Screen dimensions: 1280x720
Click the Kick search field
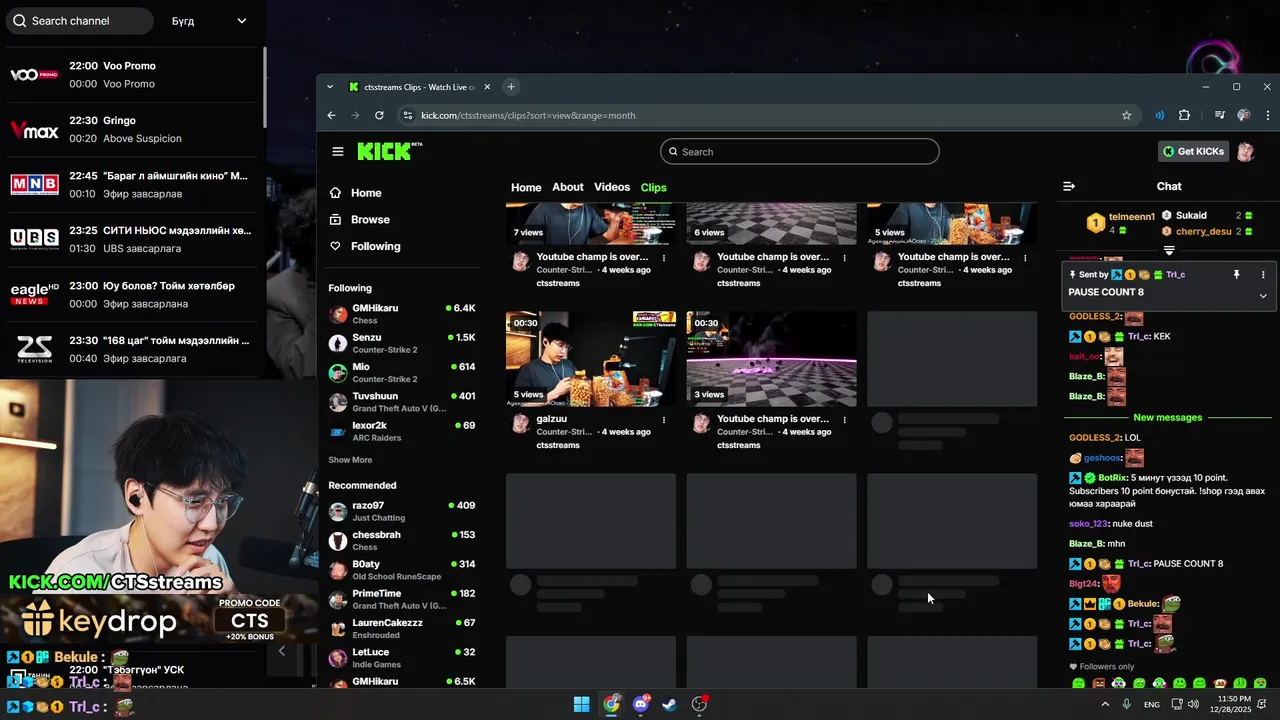coord(800,152)
